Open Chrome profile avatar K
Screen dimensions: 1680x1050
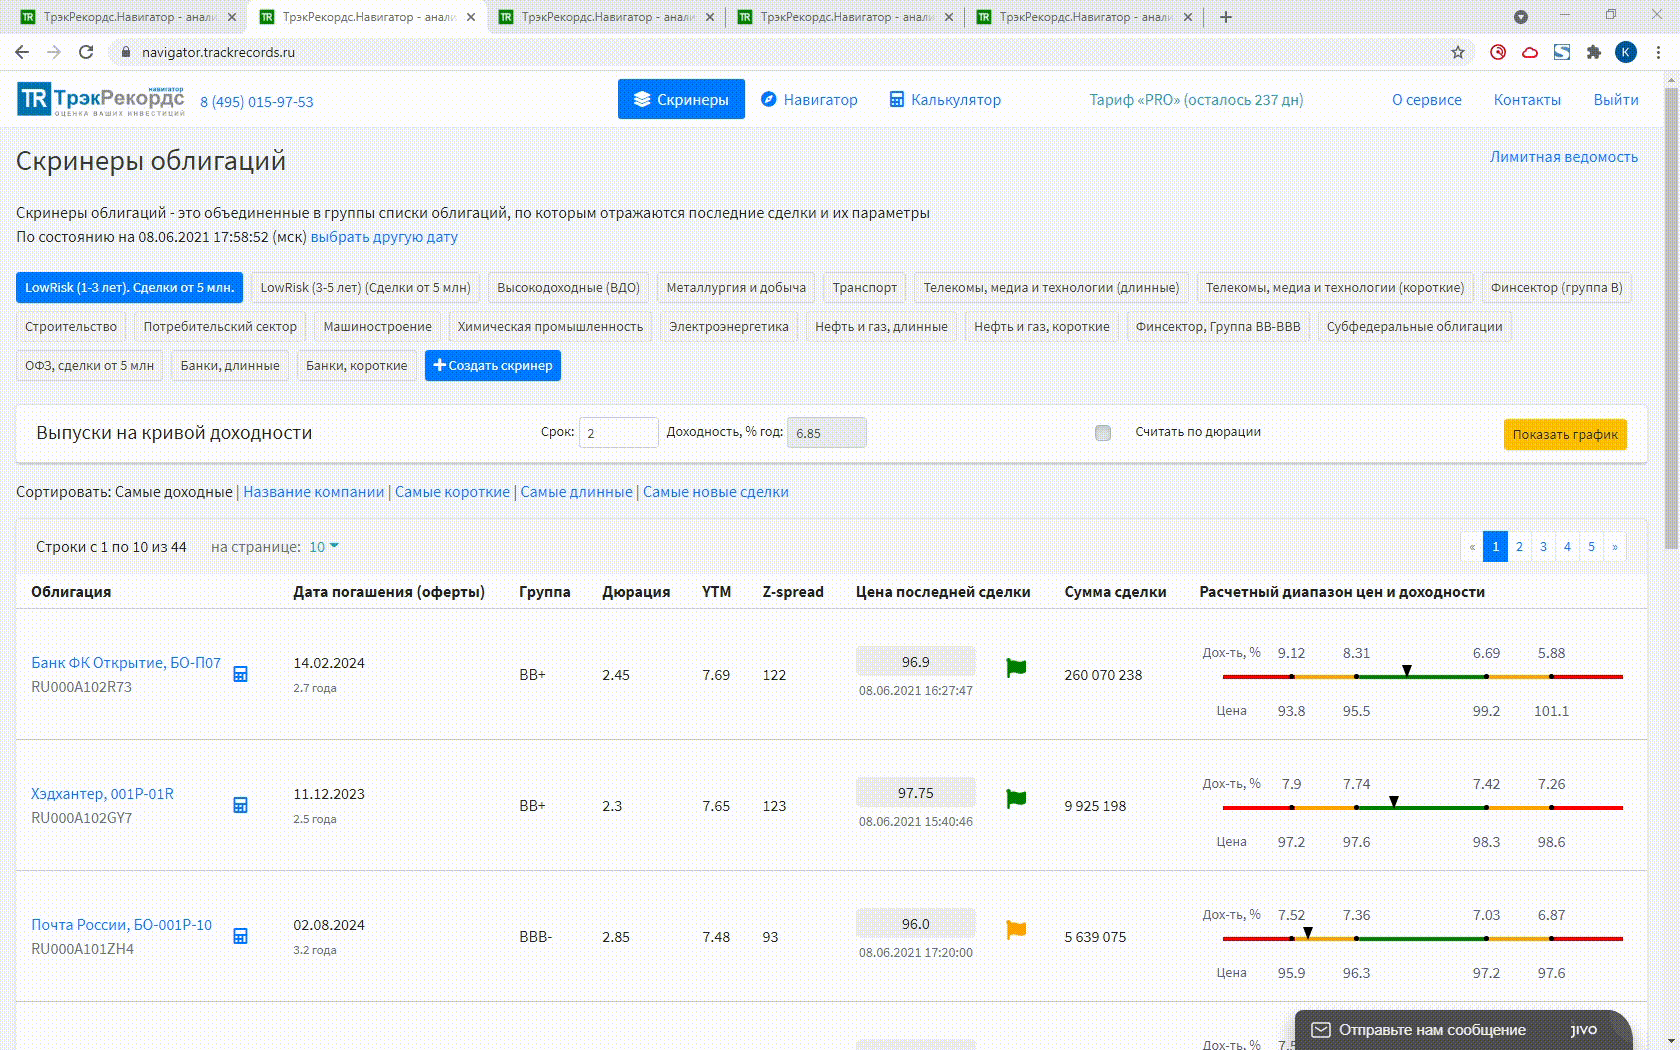[x=1626, y=52]
